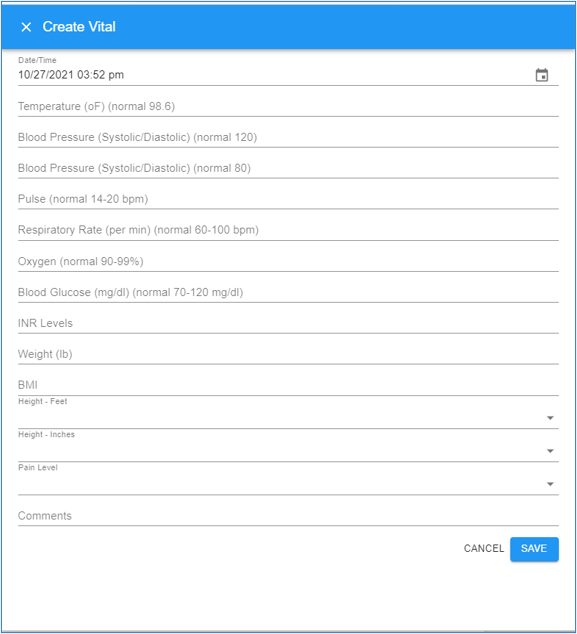
Task: Save the new vital record
Action: [x=534, y=549]
